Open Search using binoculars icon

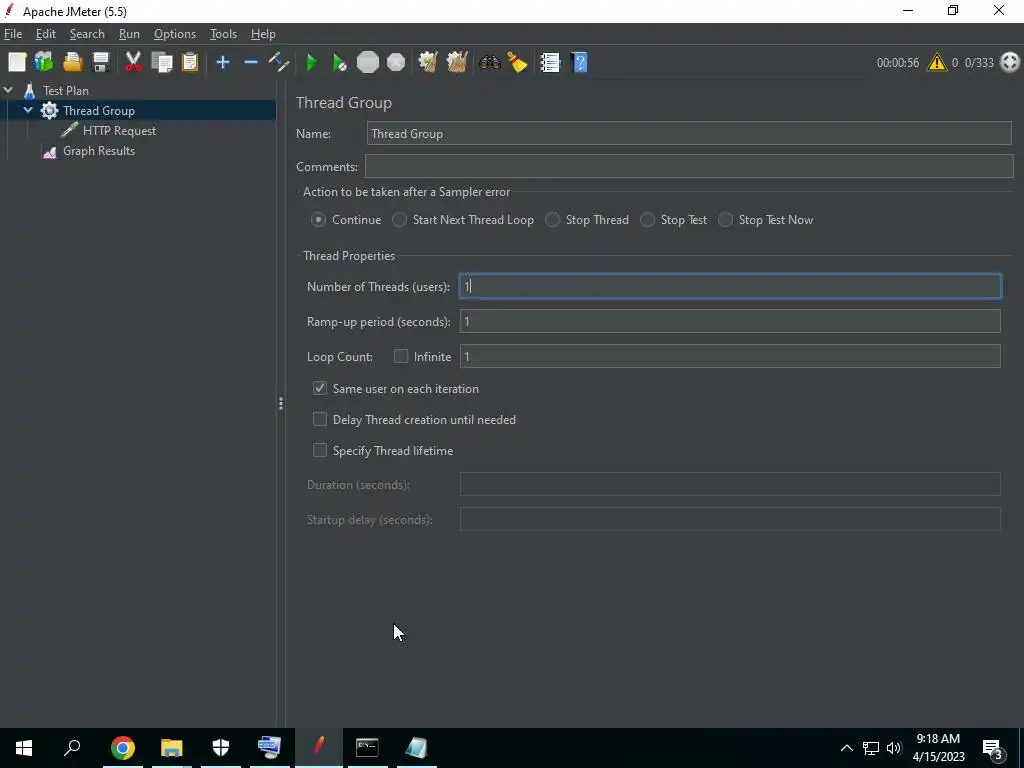489,63
